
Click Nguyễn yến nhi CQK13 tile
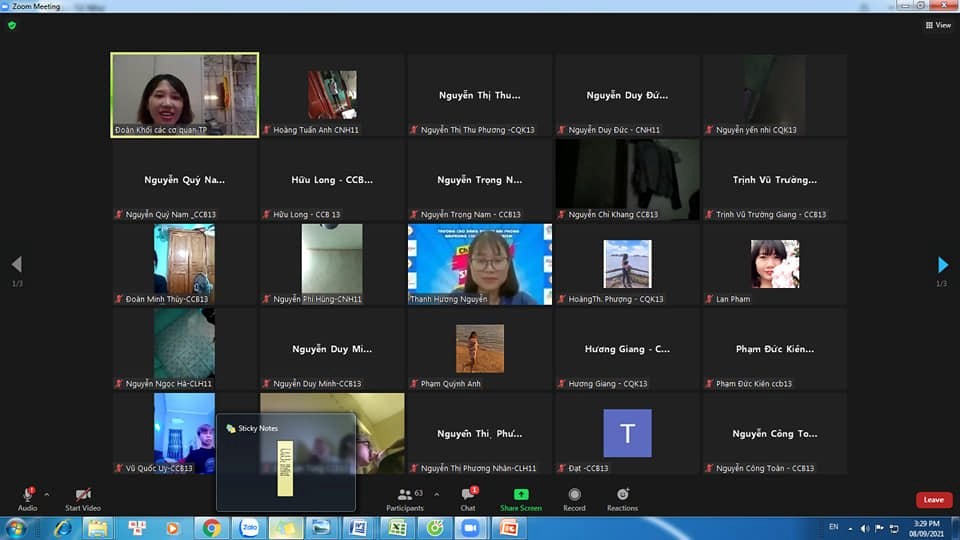click(774, 95)
